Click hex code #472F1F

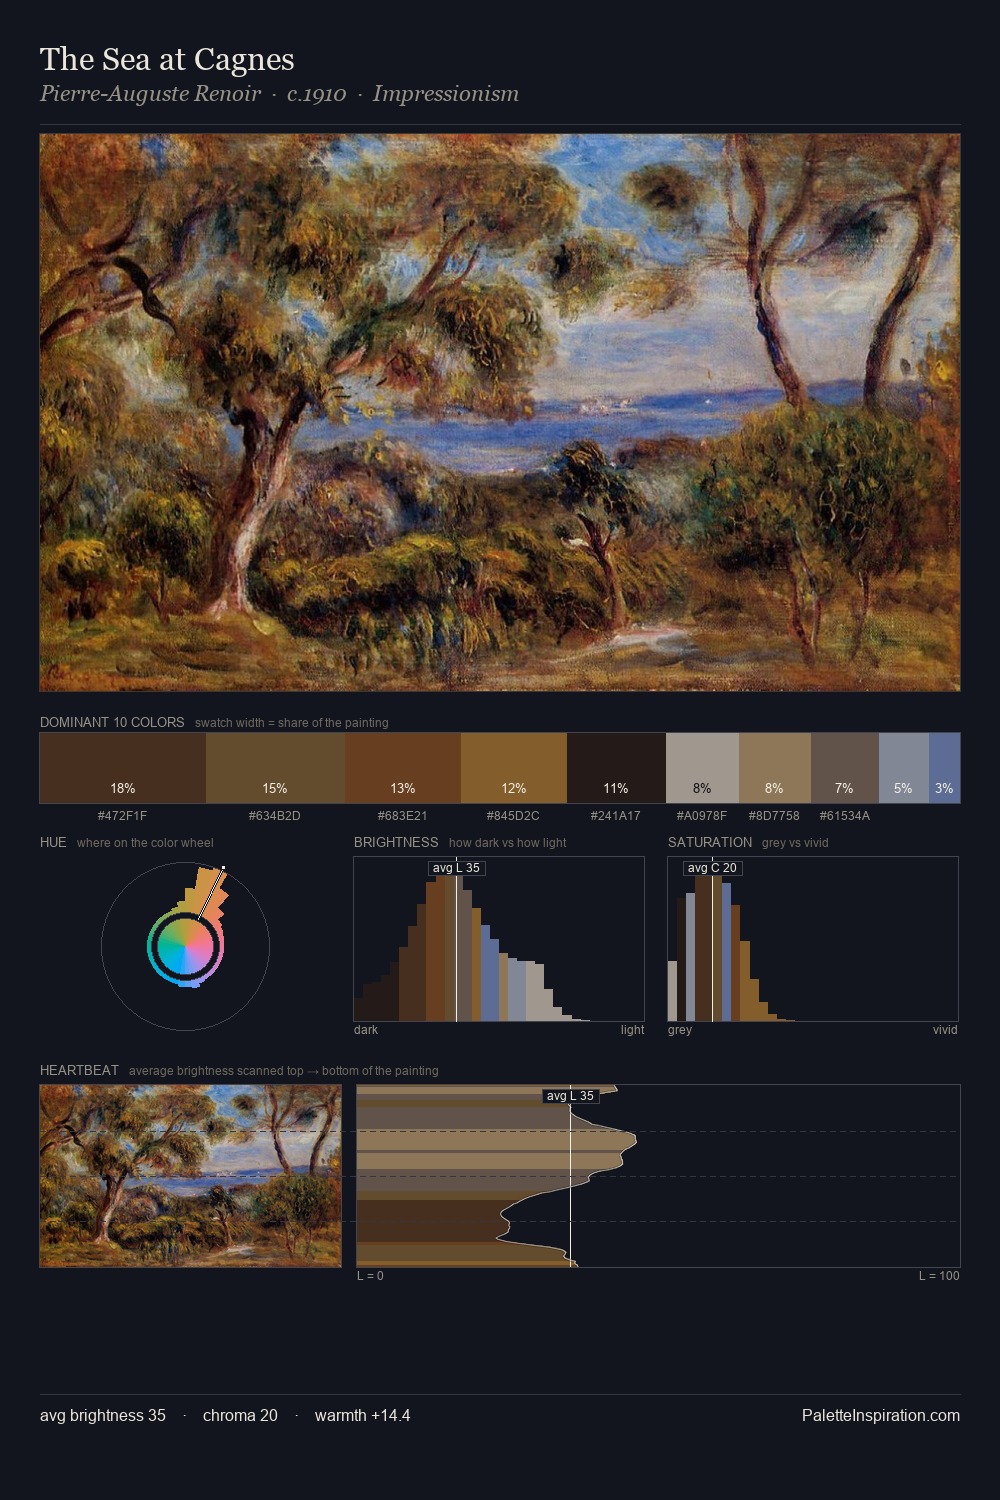pos(123,816)
